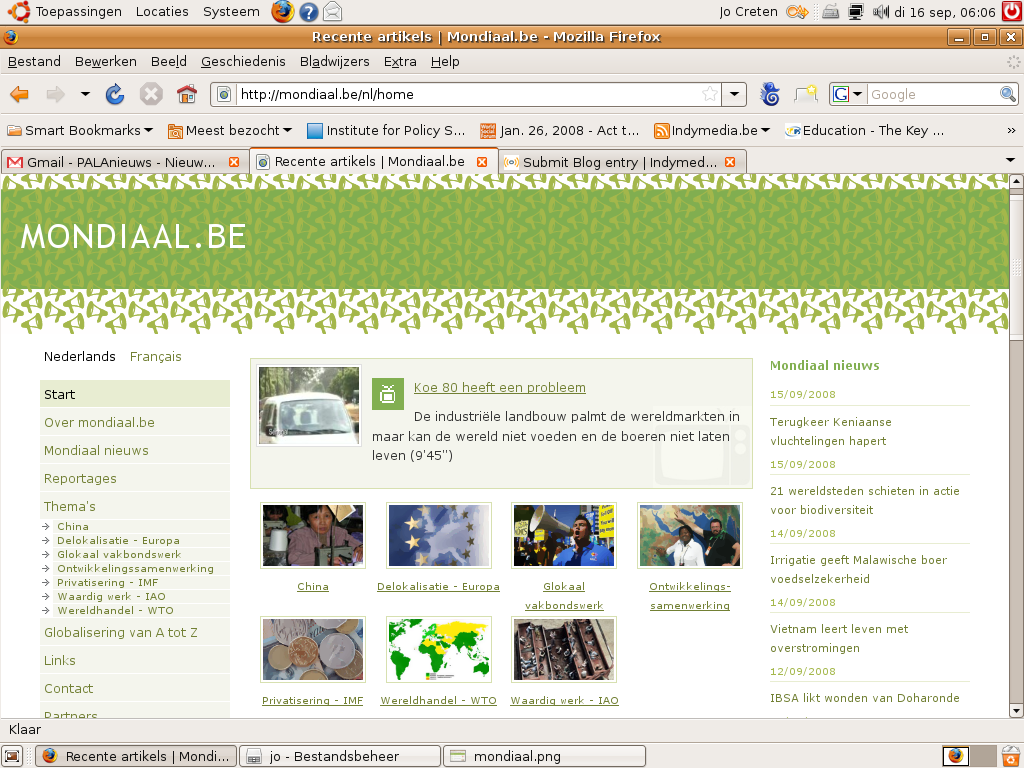Open the Systeem panel menu
Image resolution: width=1024 pixels, height=768 pixels.
231,12
